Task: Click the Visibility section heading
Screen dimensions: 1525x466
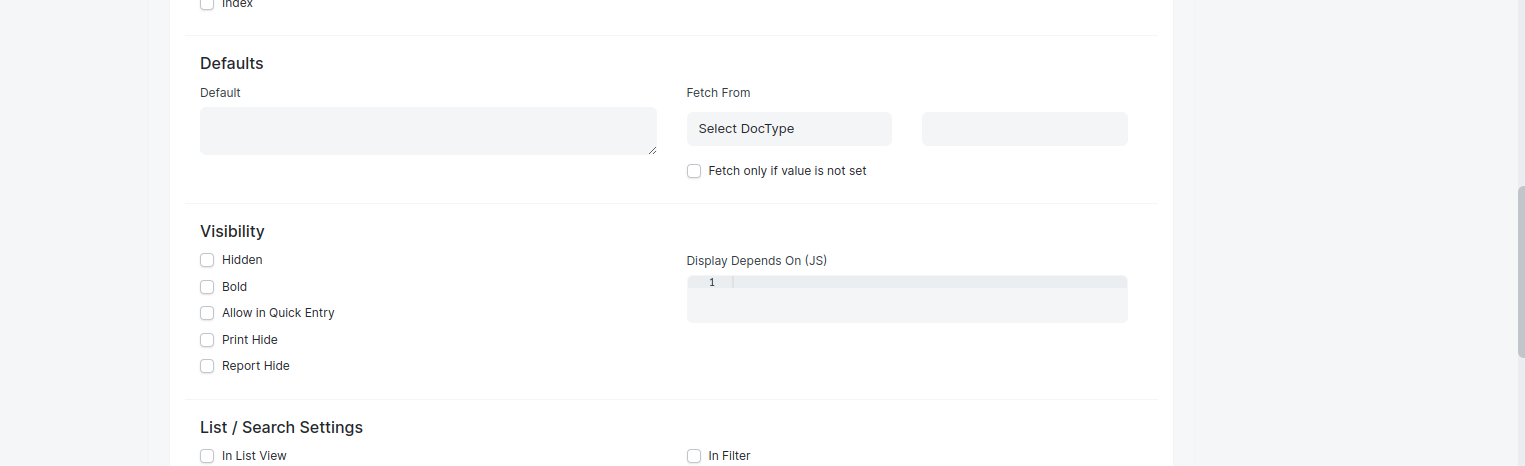Action: [232, 231]
